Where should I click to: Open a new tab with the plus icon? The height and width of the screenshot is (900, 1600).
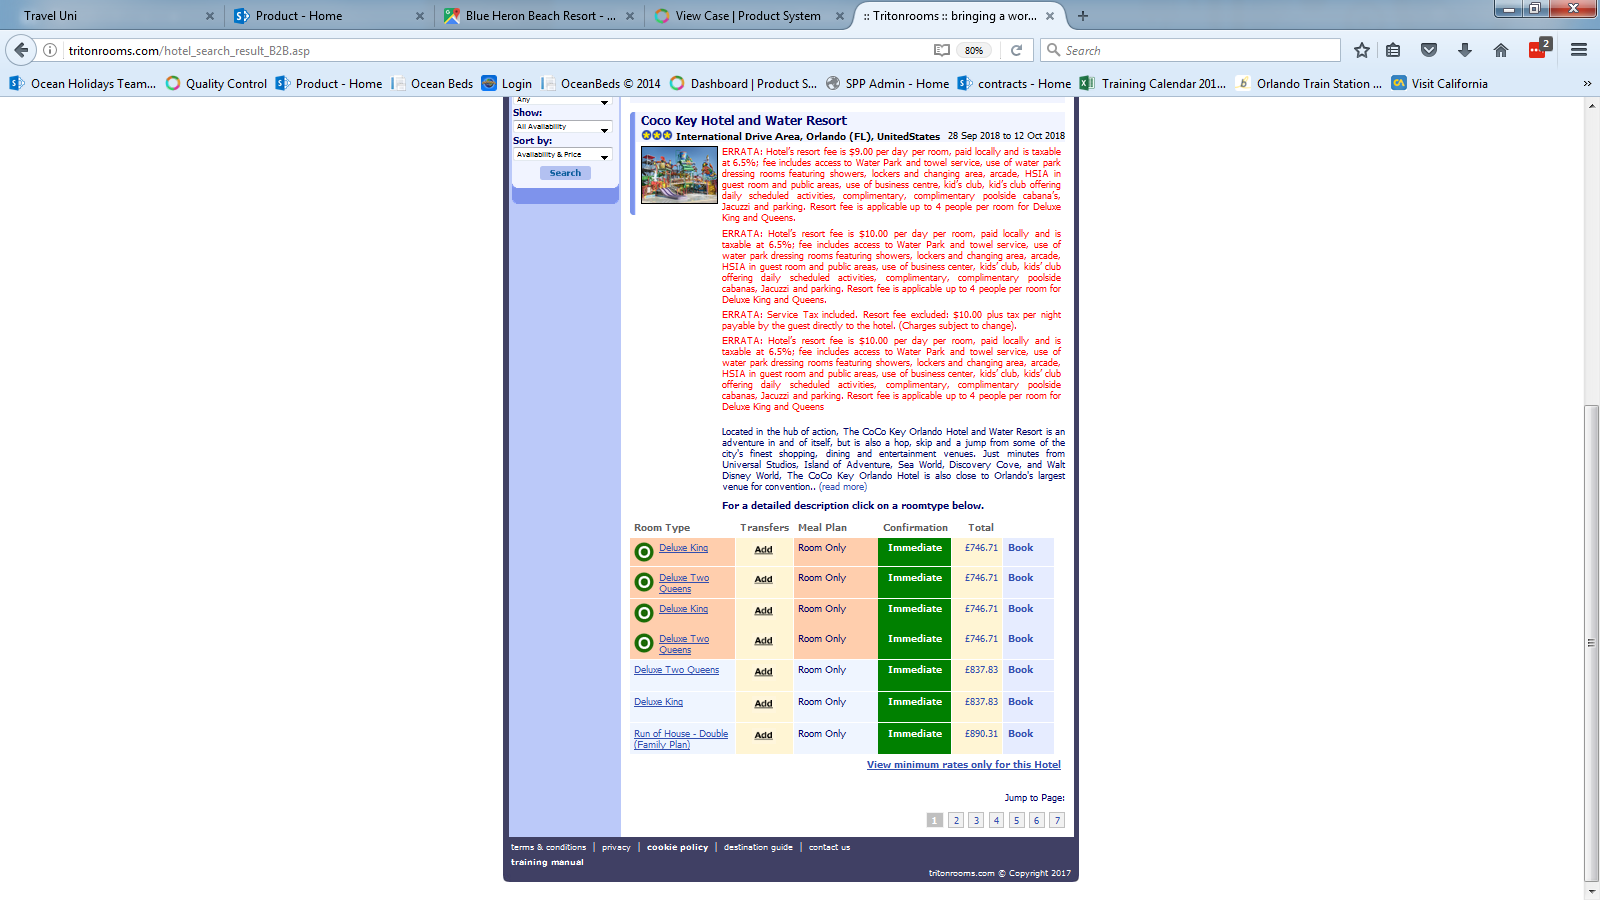[x=1083, y=16]
